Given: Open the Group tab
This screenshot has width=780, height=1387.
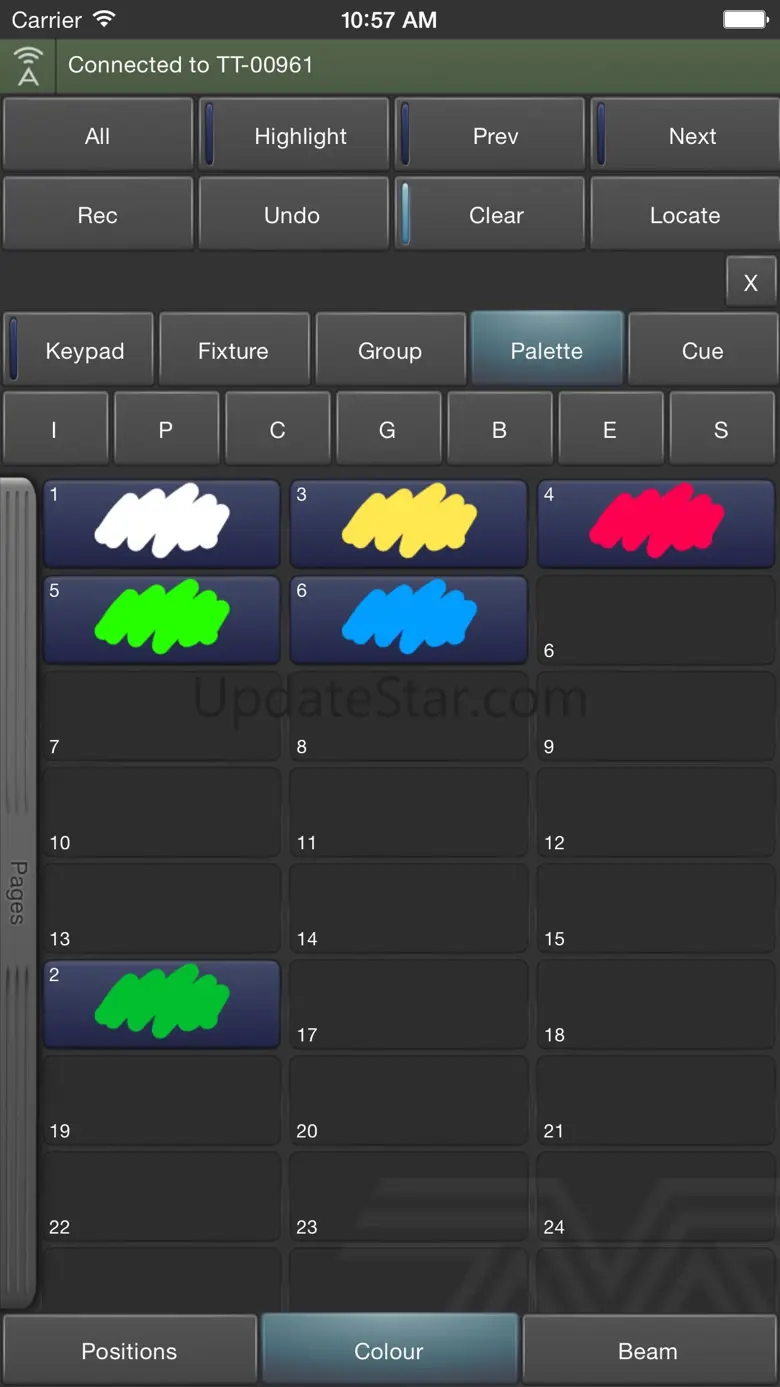Looking at the screenshot, I should point(390,351).
